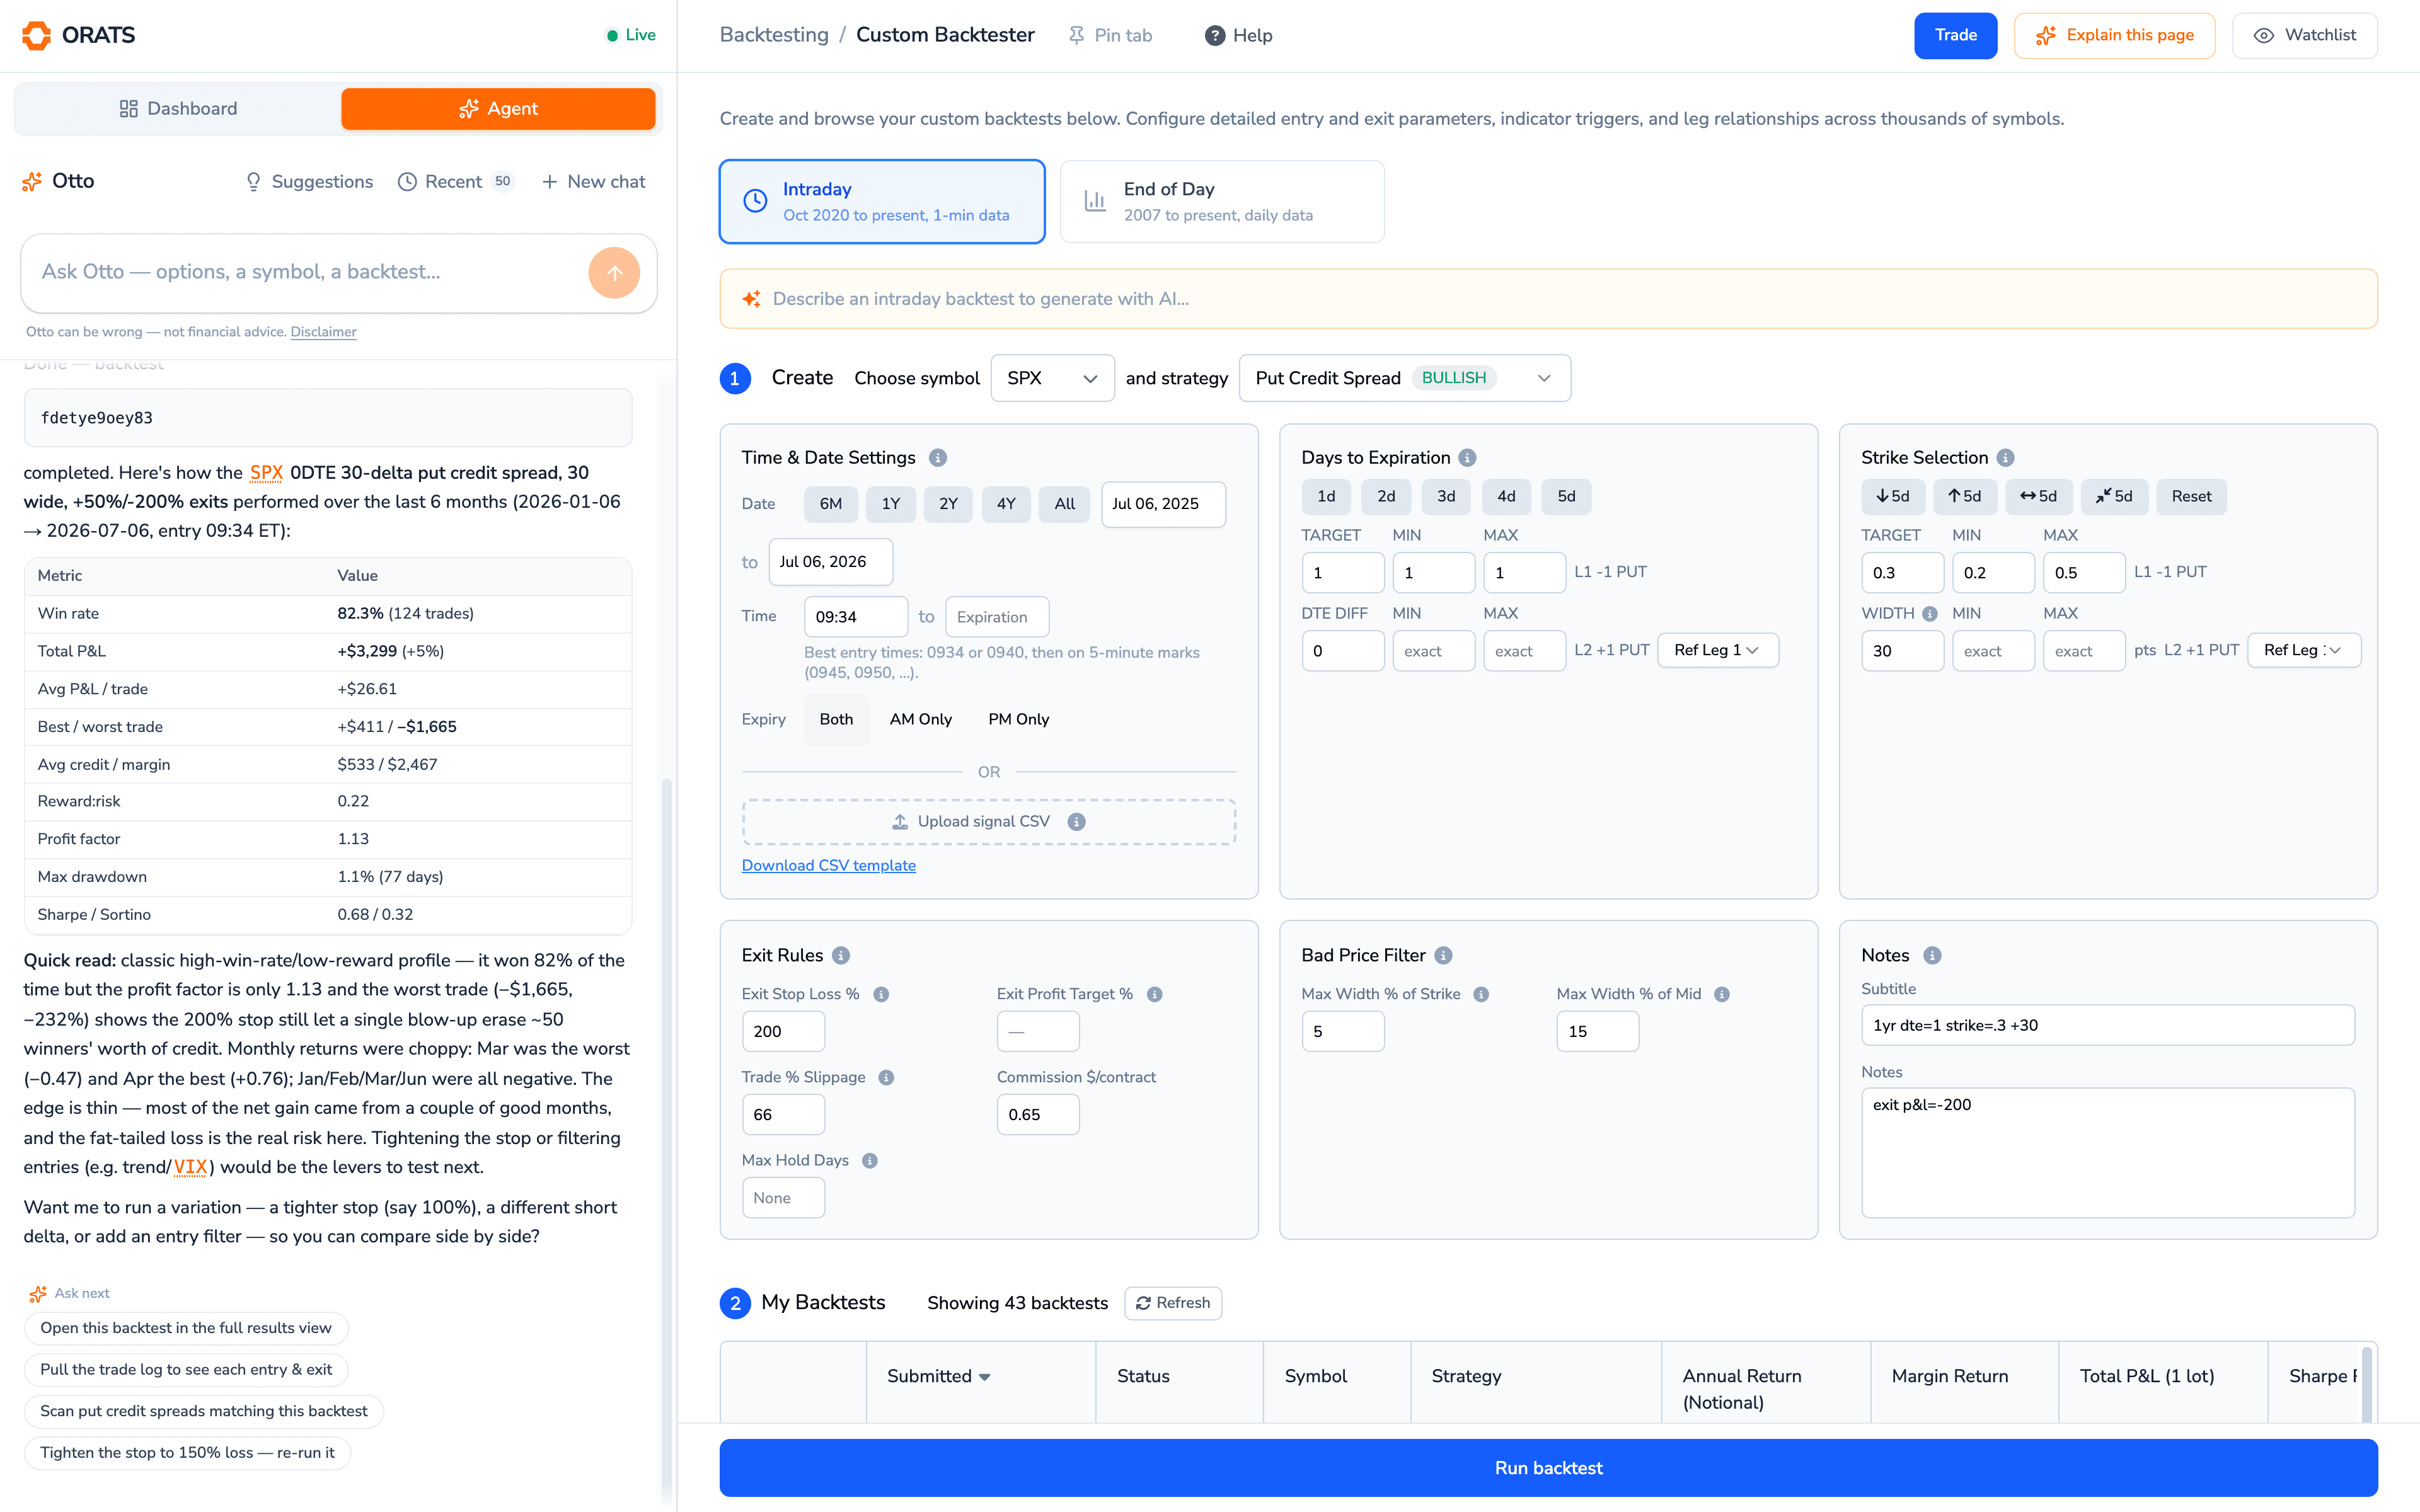Viewport: 2420px width, 1512px height.
Task: Click the Explain this page button
Action: [x=2114, y=35]
